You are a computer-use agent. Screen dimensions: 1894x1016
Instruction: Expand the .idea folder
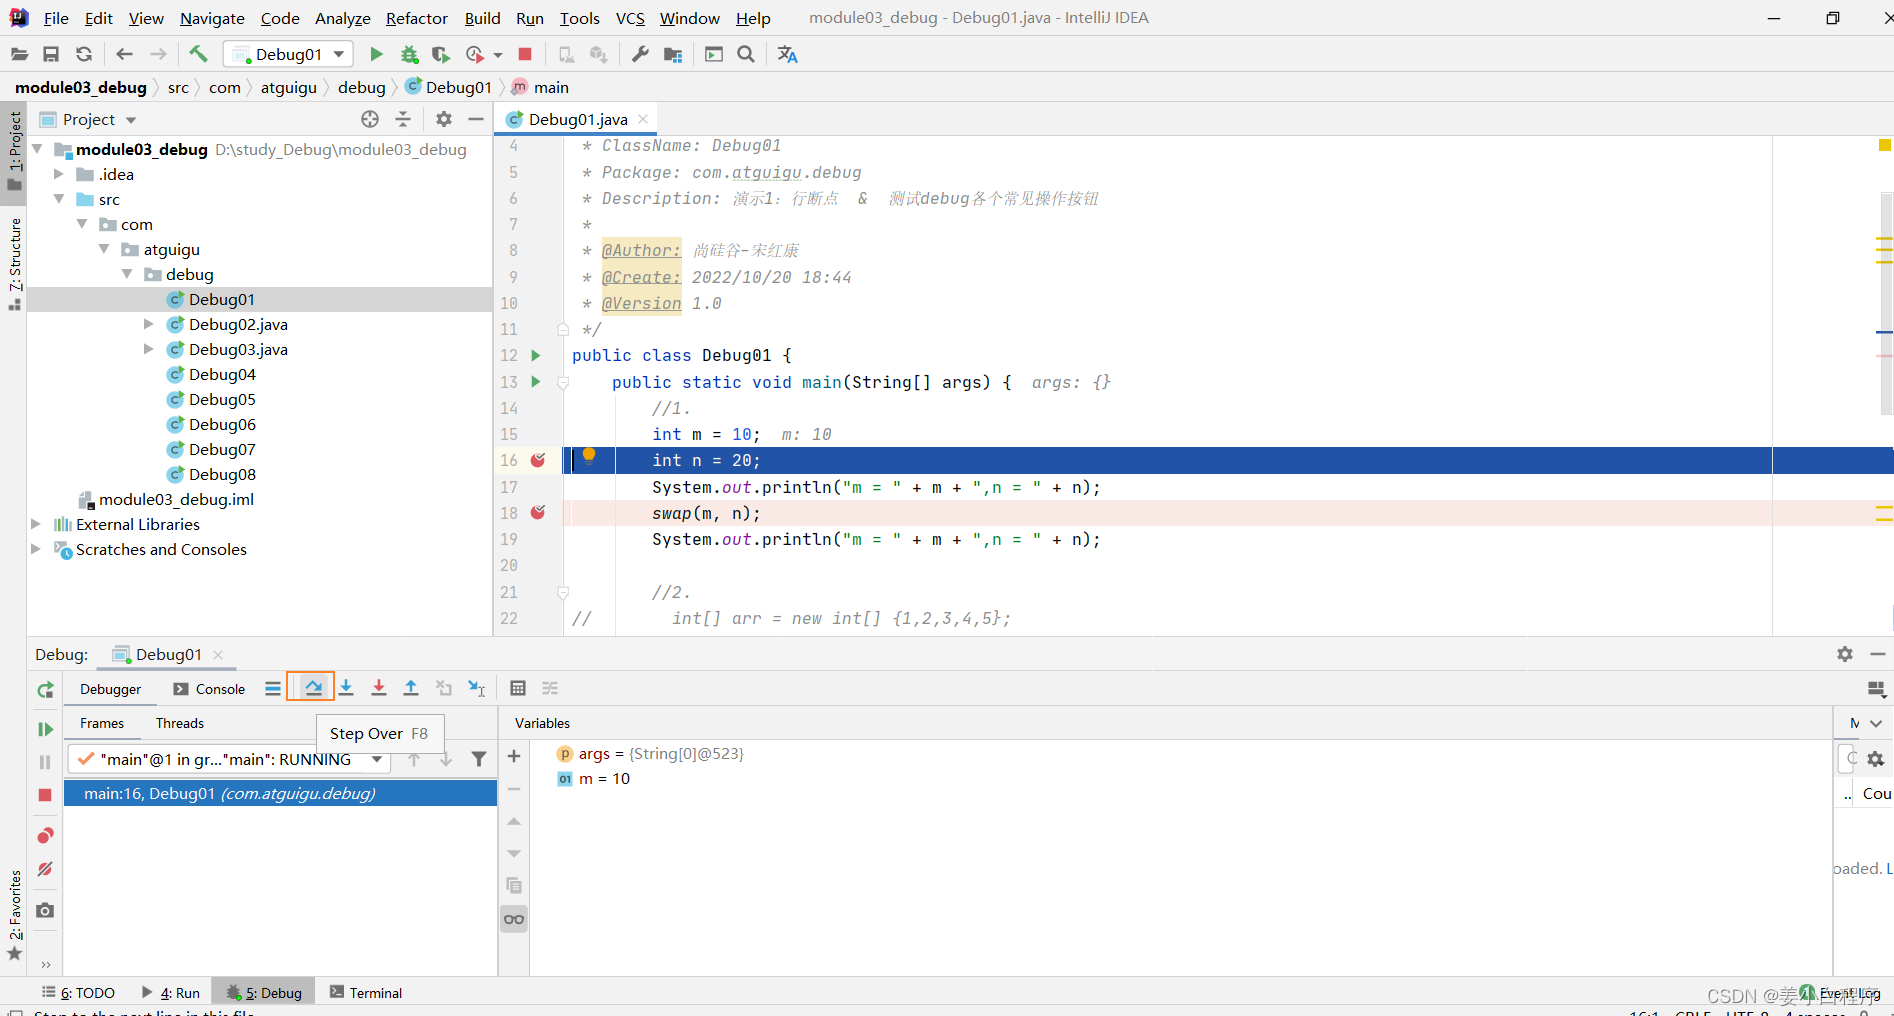pos(59,174)
